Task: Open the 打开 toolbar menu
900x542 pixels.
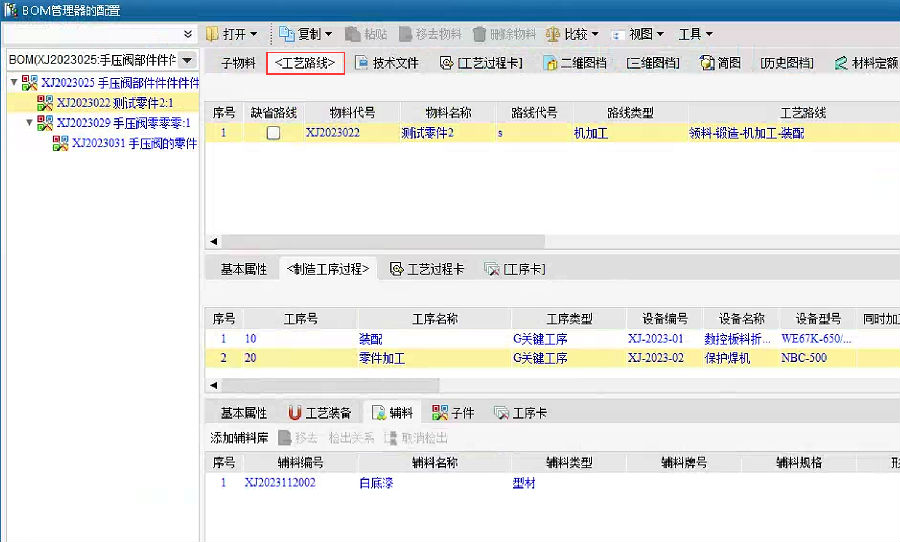Action: click(232, 34)
